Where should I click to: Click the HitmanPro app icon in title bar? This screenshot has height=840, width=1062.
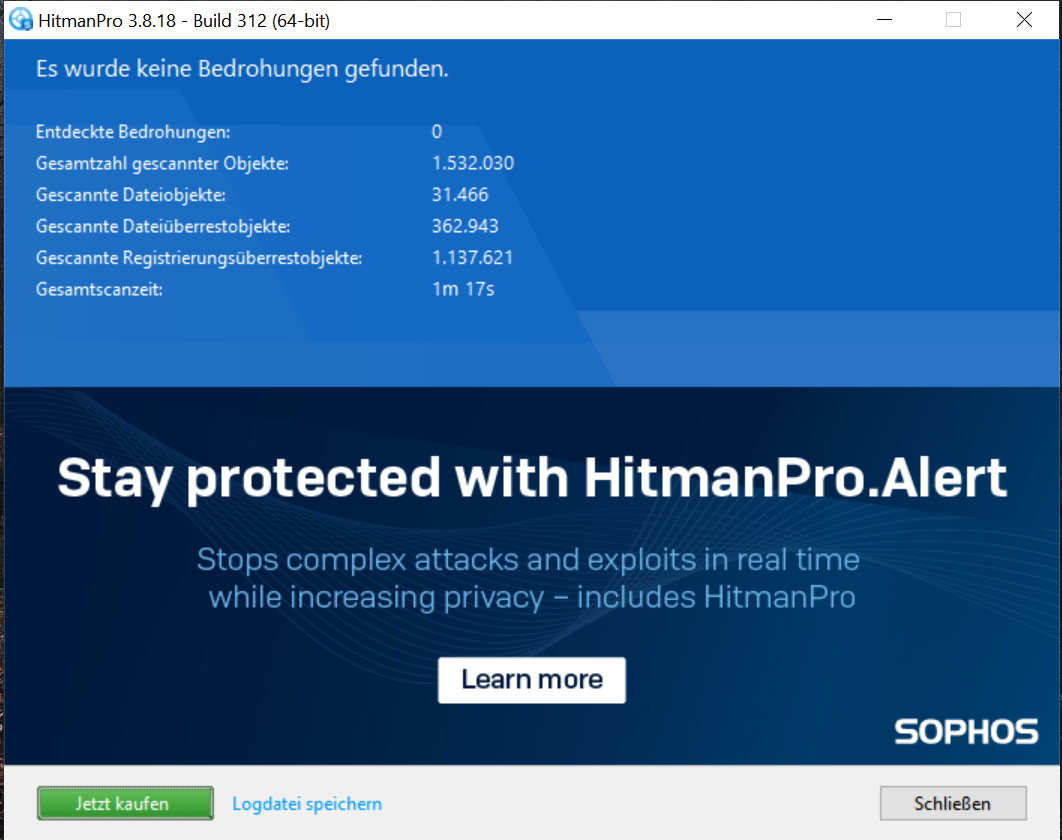point(20,20)
